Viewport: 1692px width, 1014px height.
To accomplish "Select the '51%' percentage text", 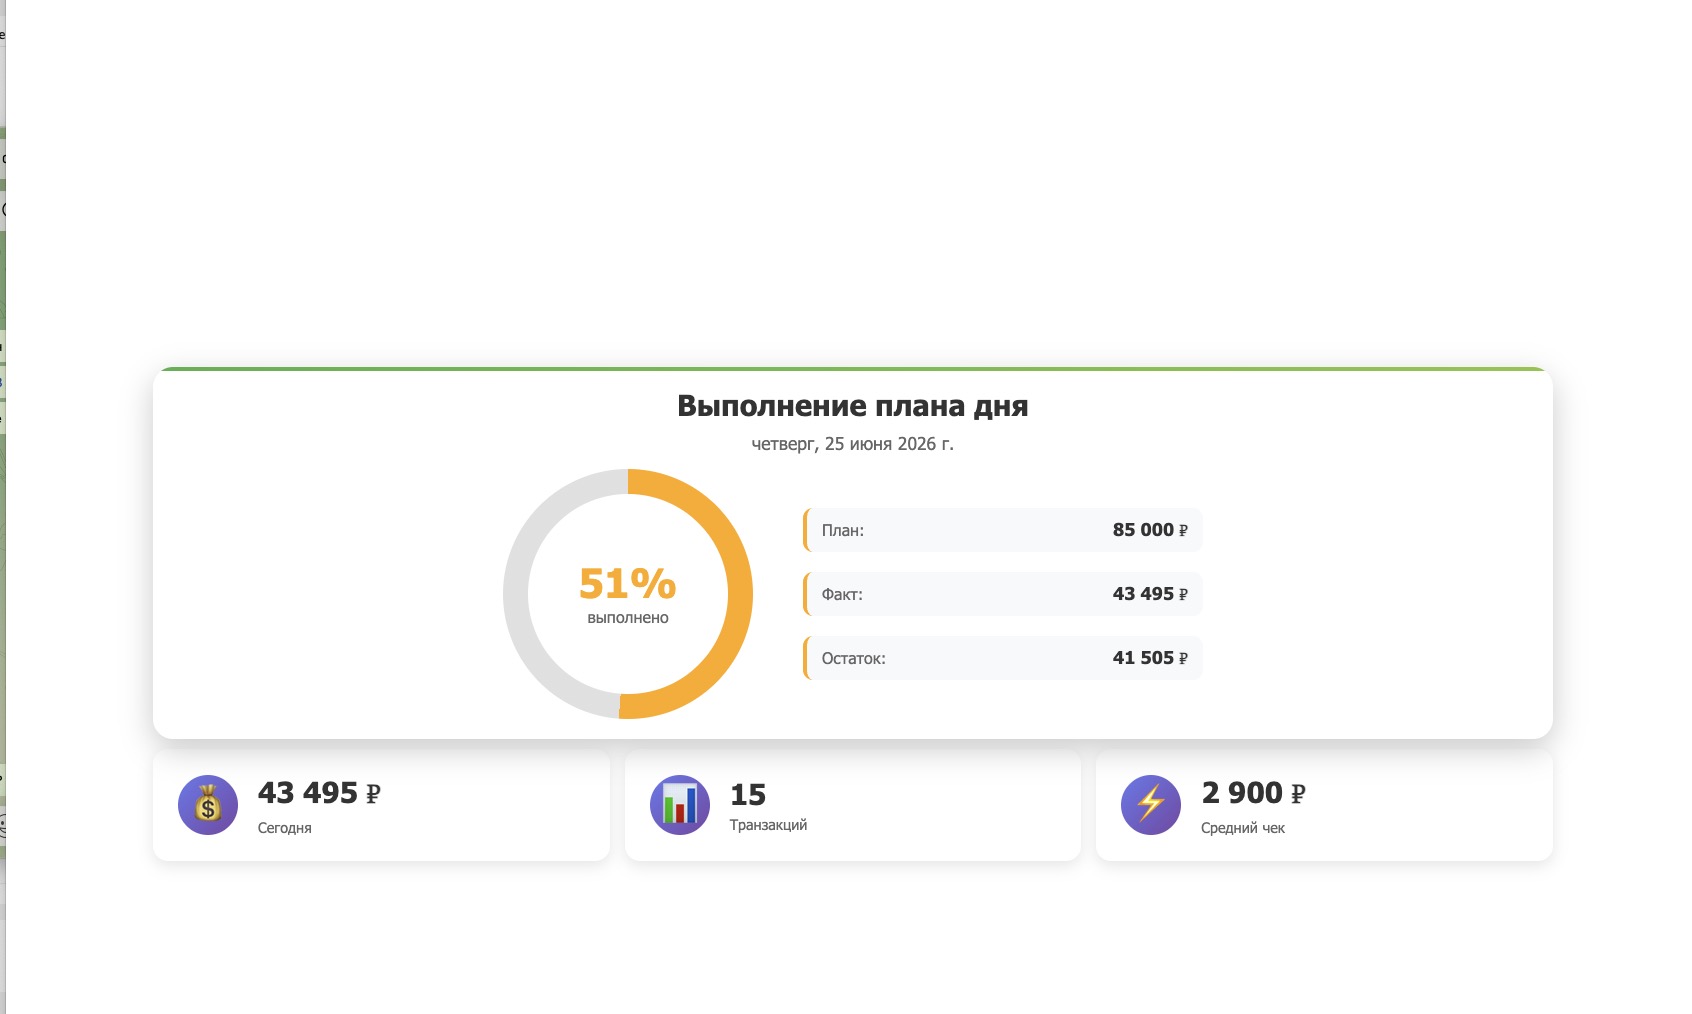I will coord(628,583).
